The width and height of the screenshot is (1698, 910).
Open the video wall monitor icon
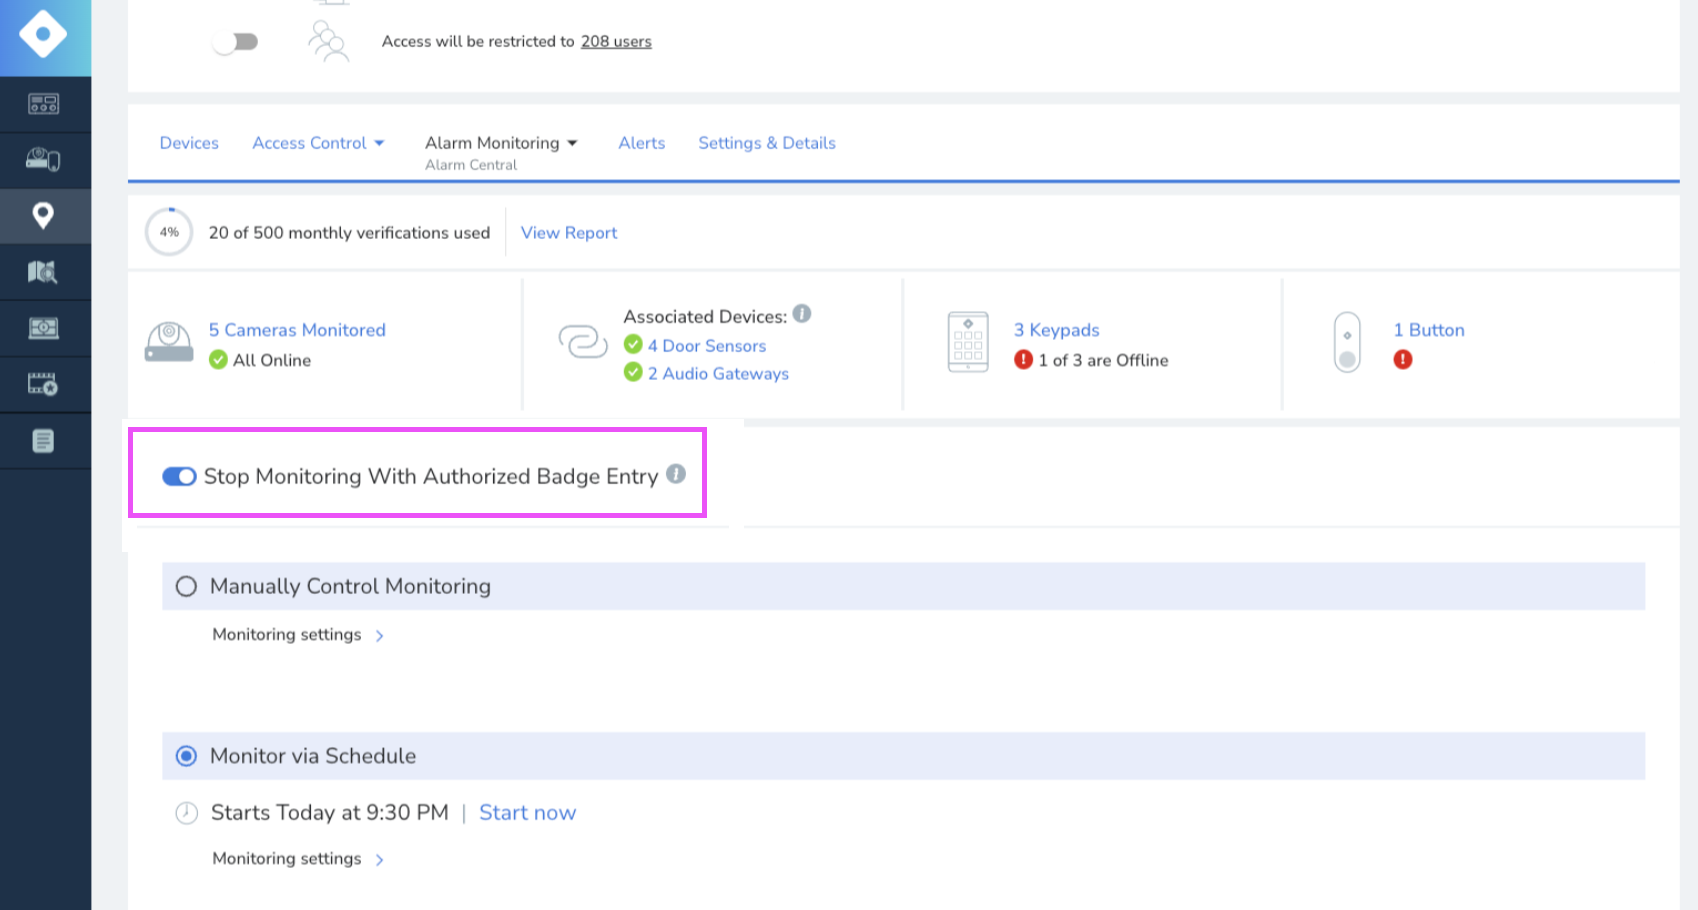[x=45, y=327]
